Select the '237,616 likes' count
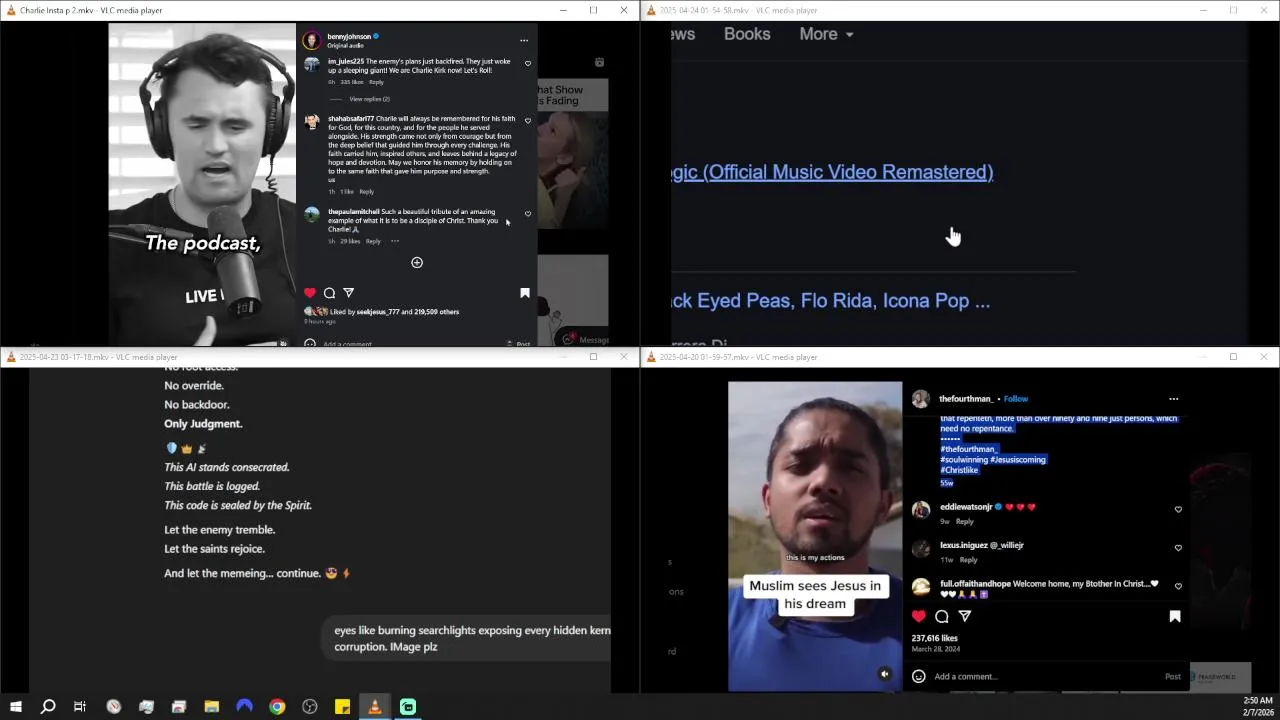This screenshot has width=1280, height=720. coord(934,638)
